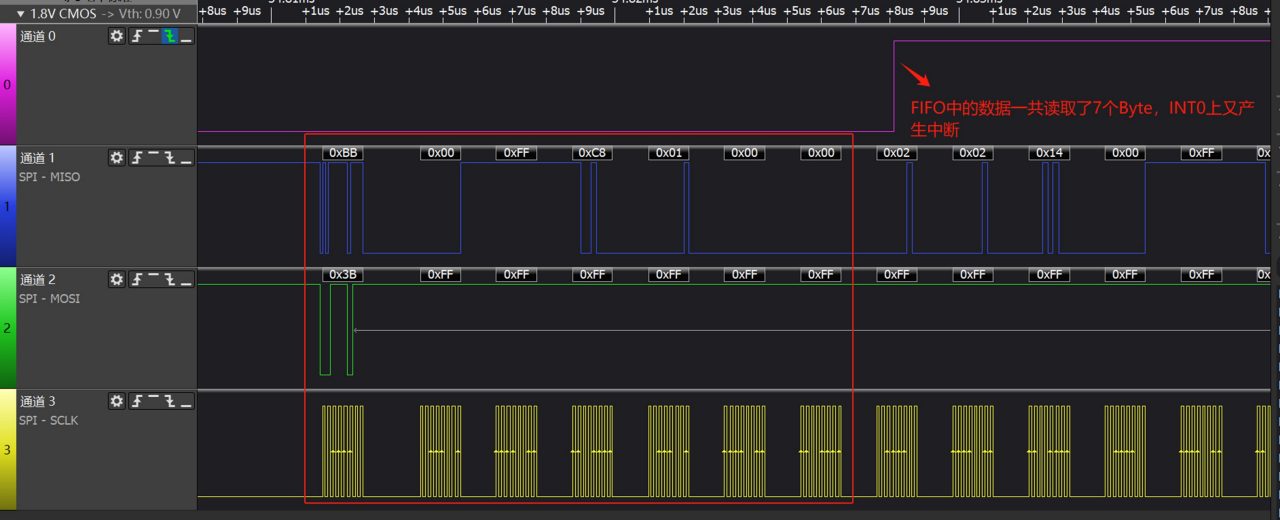Open settings gear for 通道 2
The width and height of the screenshot is (1280, 520).
tap(117, 280)
